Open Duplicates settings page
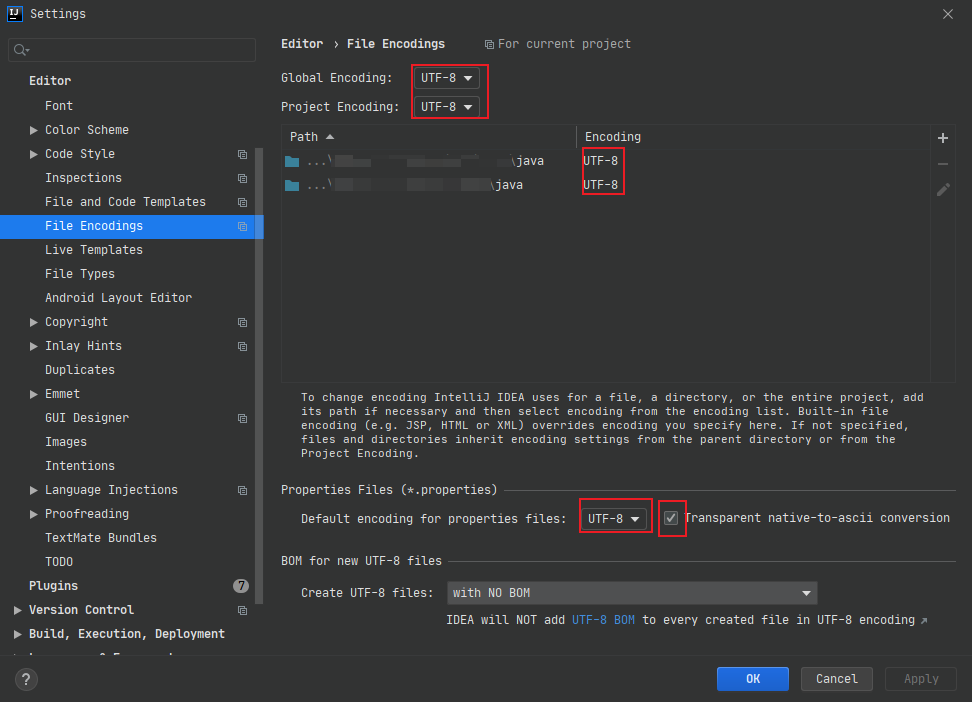 click(80, 370)
